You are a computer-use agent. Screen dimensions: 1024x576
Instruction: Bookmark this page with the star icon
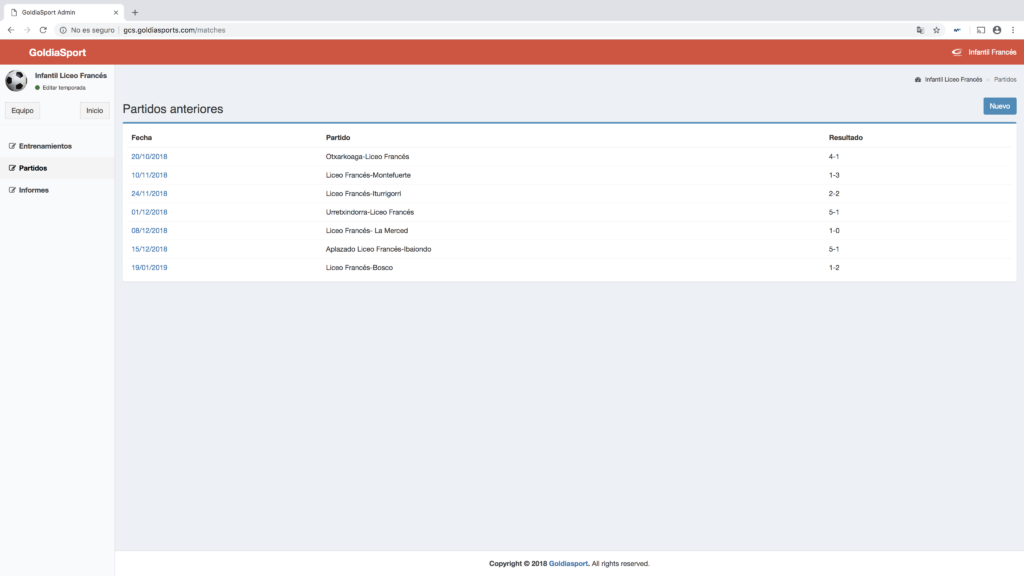point(936,30)
